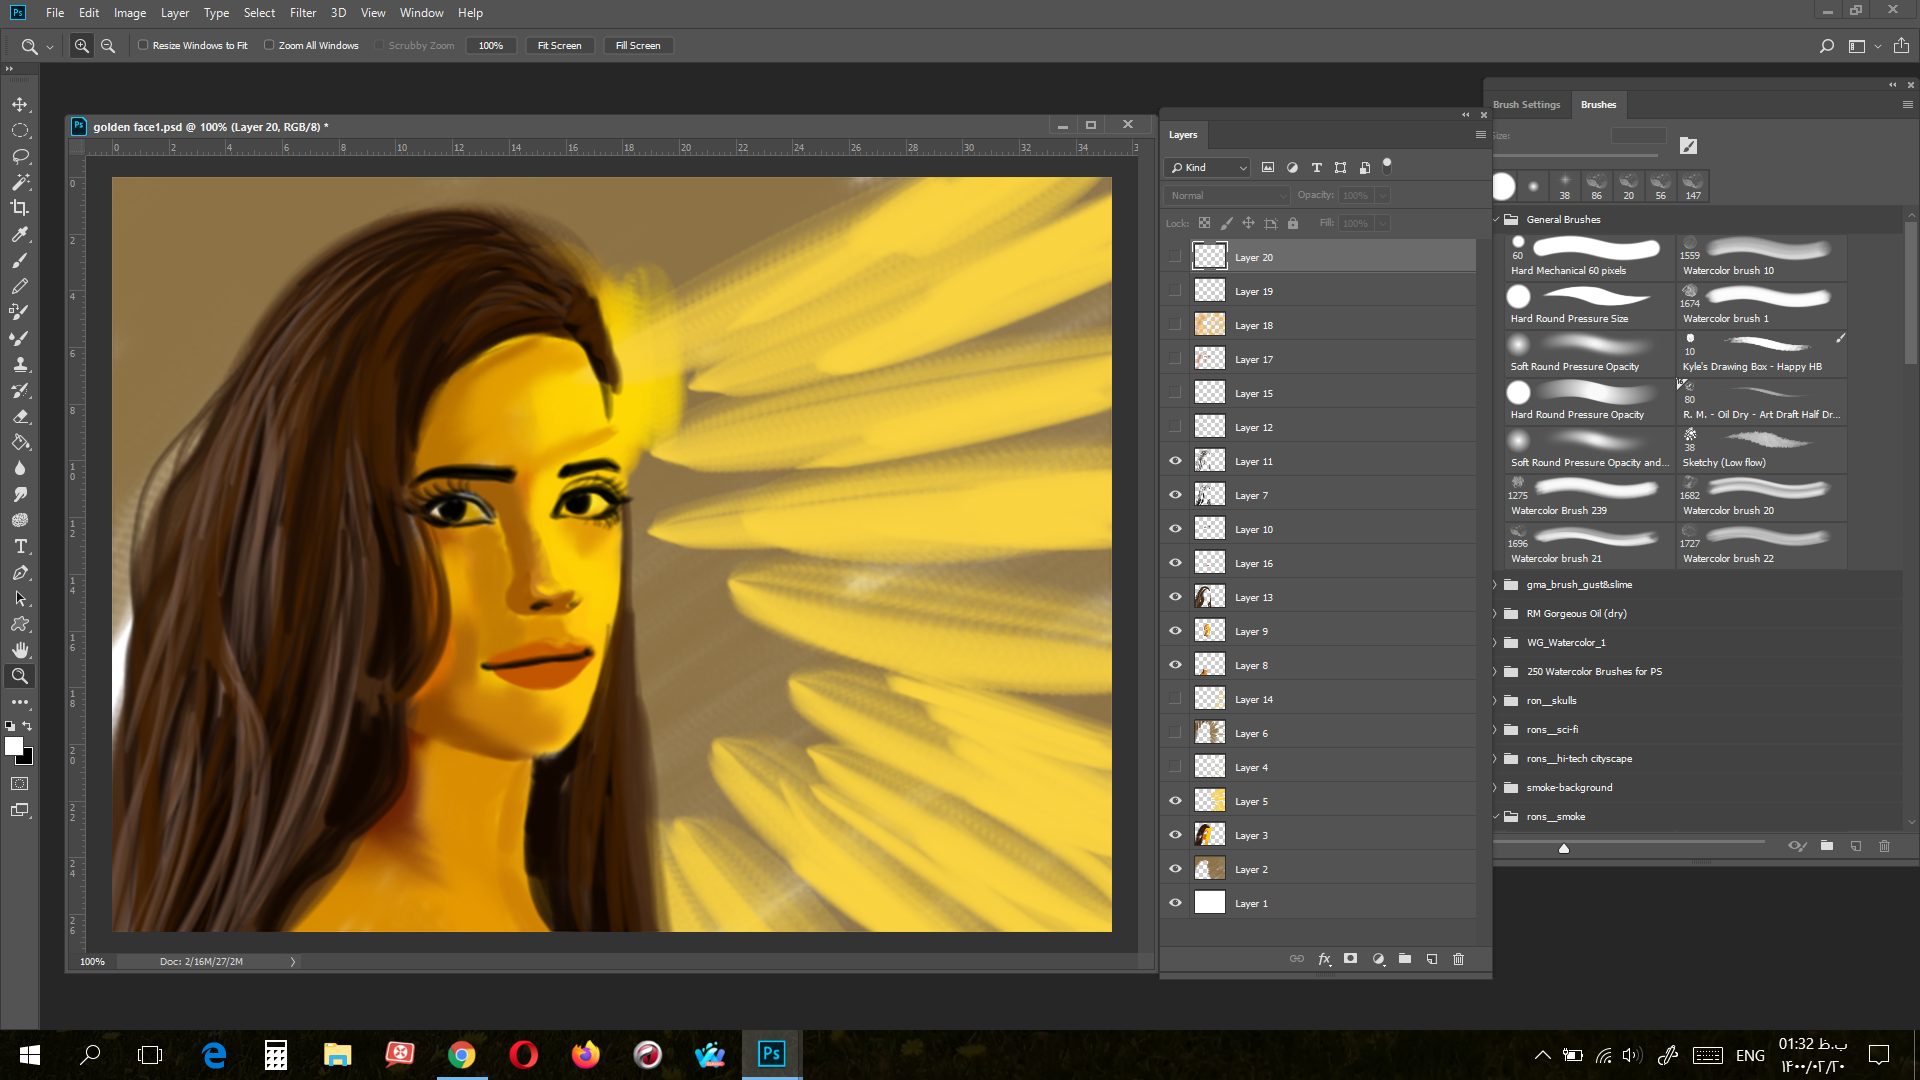This screenshot has height=1080, width=1920.
Task: Select the Eyedropper tool
Action: pyautogui.click(x=20, y=234)
